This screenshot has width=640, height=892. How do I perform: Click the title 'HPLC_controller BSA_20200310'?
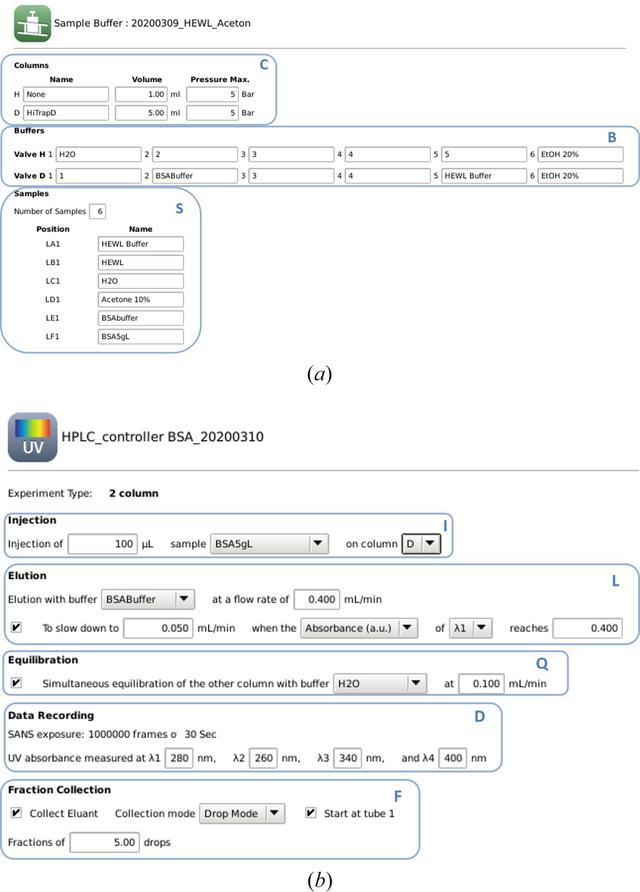[162, 437]
